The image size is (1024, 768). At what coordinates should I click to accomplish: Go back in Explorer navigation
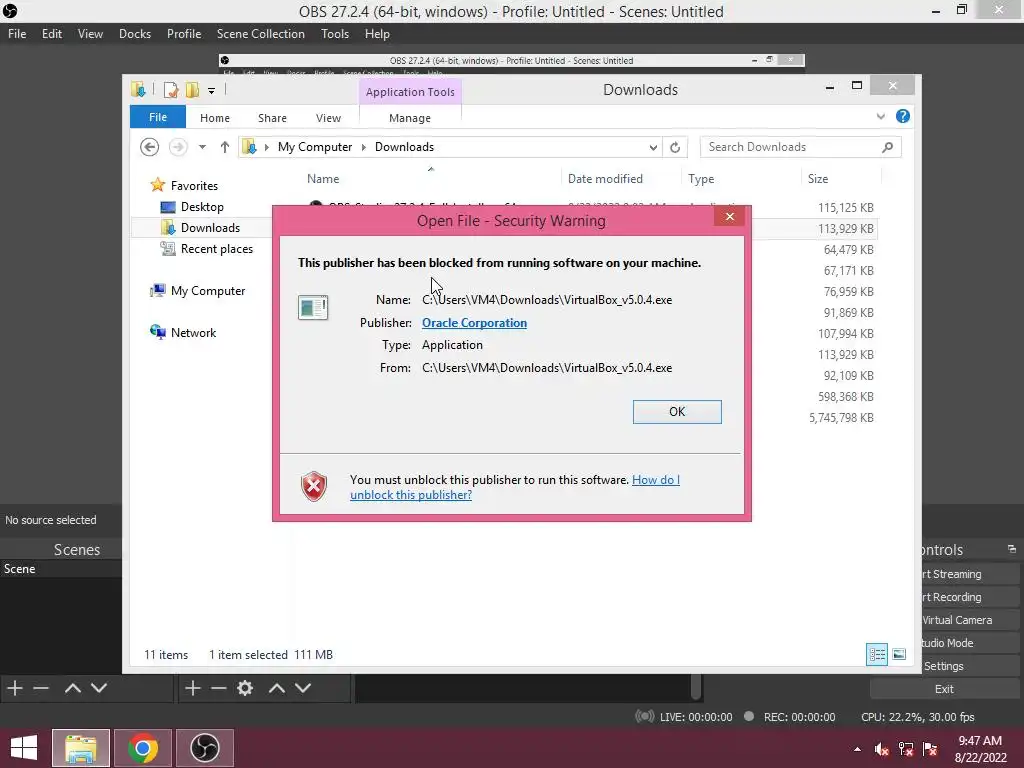tap(149, 147)
